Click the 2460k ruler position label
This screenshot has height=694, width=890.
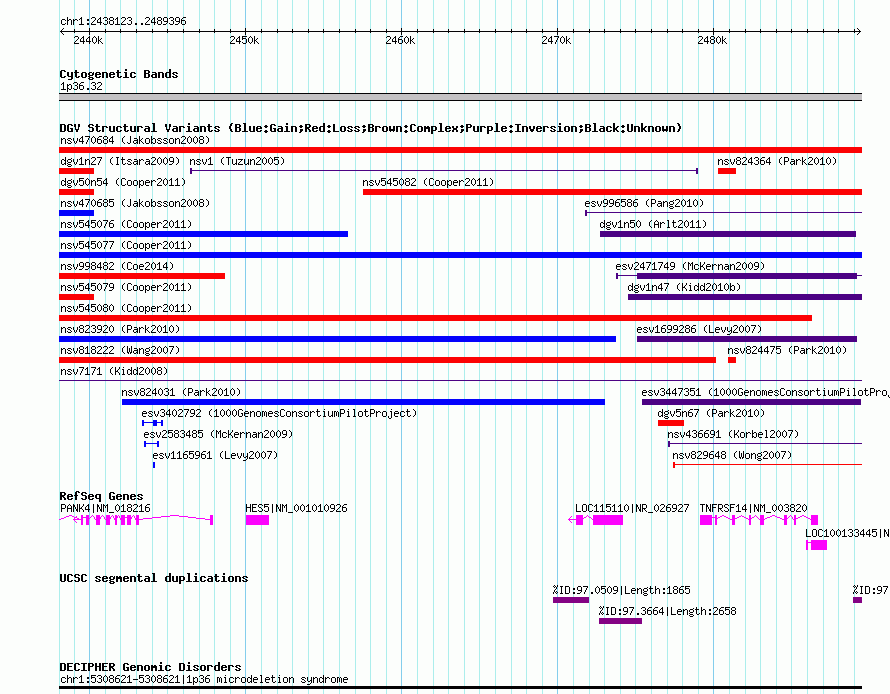point(400,40)
